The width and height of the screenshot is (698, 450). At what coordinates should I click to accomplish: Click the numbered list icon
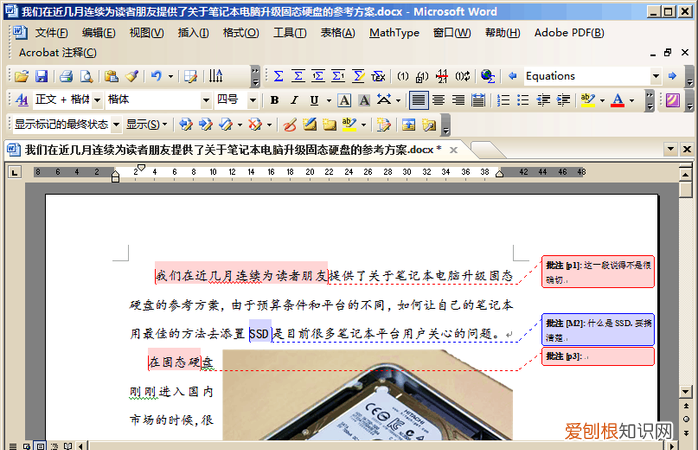click(x=503, y=100)
